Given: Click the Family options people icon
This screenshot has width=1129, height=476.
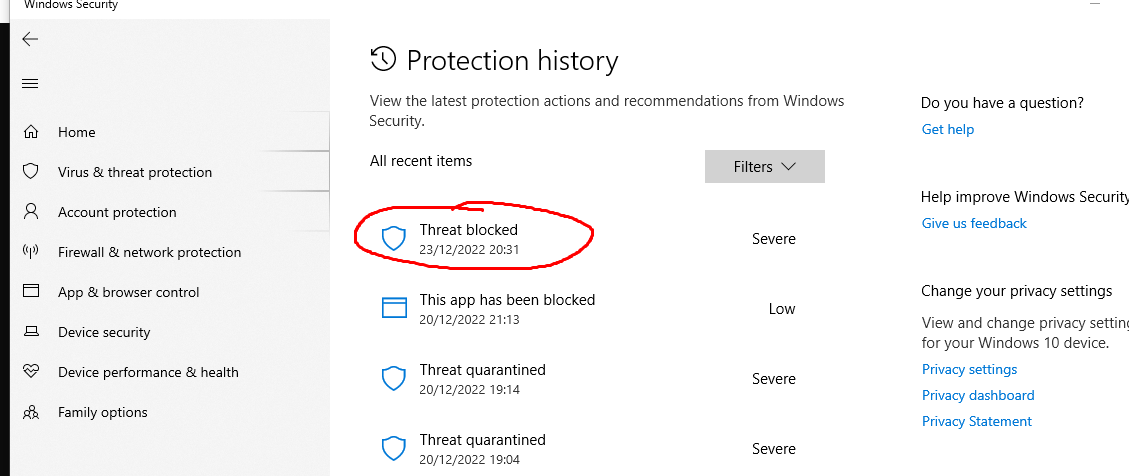Looking at the screenshot, I should tap(30, 412).
